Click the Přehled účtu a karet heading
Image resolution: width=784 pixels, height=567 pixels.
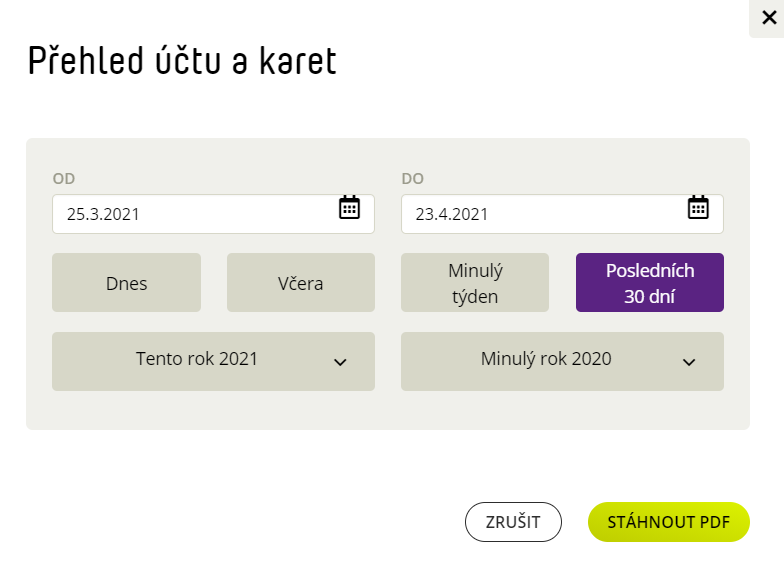coord(182,60)
